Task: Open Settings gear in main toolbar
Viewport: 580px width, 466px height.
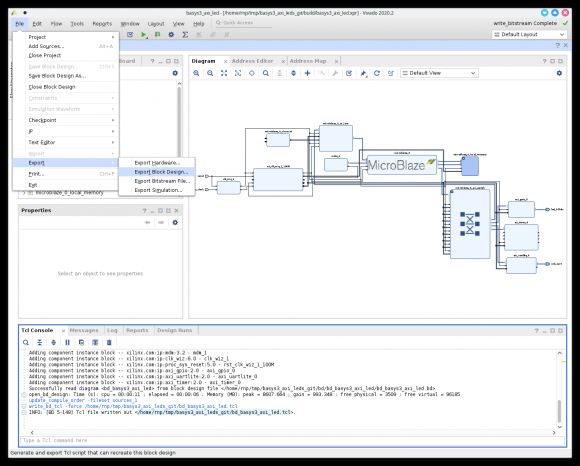Action: point(171,34)
